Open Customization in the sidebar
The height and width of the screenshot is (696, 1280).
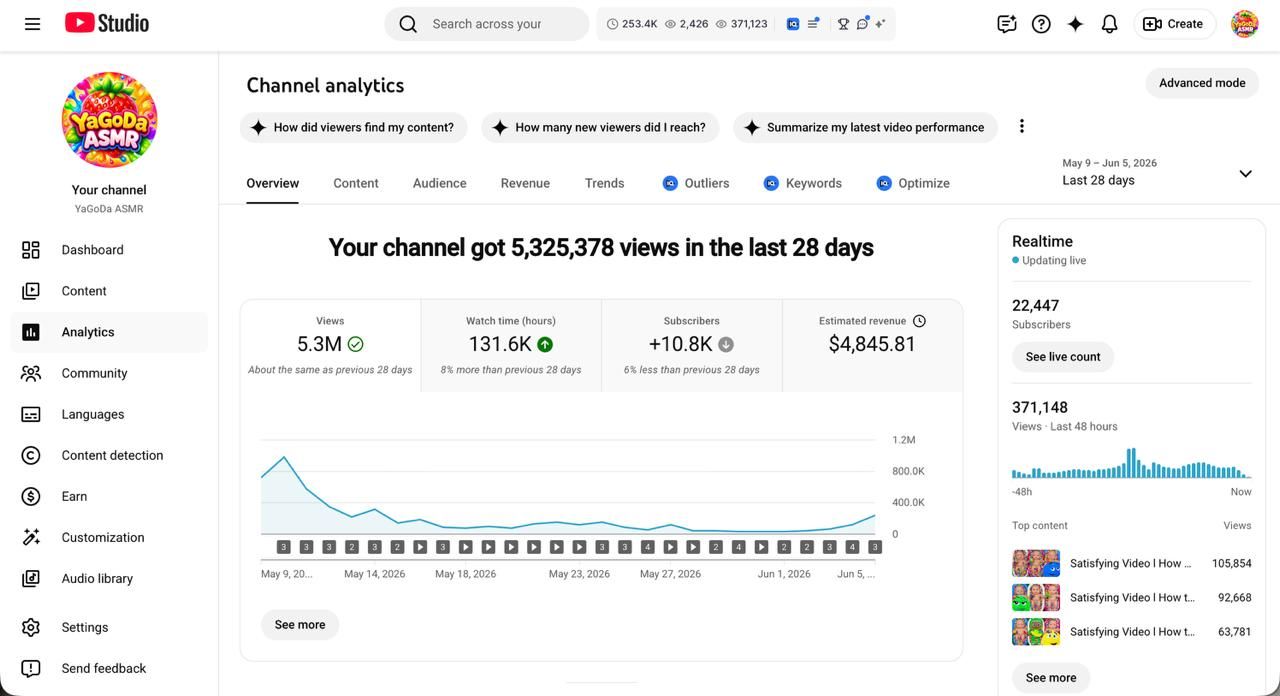click(109, 537)
